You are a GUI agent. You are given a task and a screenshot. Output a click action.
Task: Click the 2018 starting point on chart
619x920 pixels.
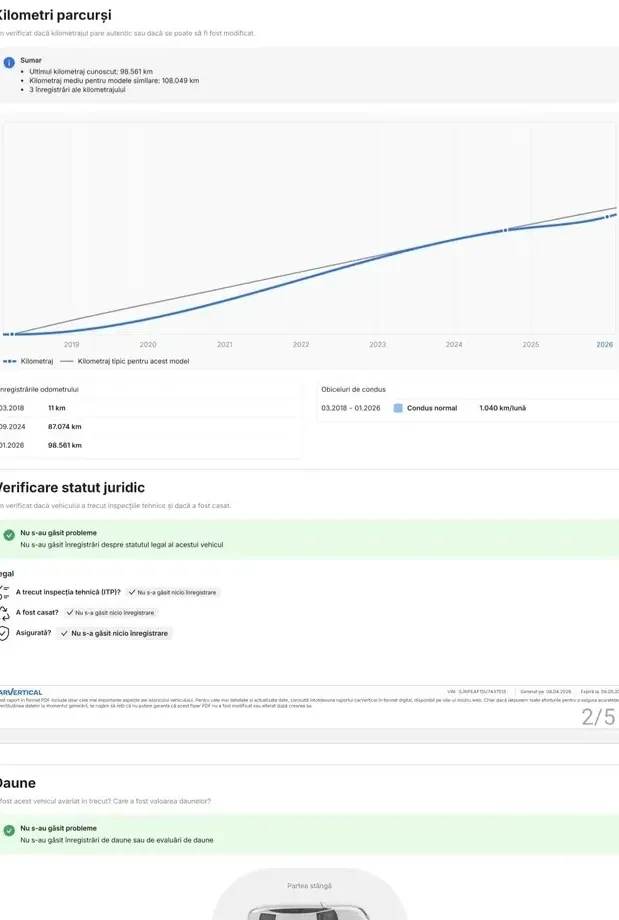click(x=12, y=334)
